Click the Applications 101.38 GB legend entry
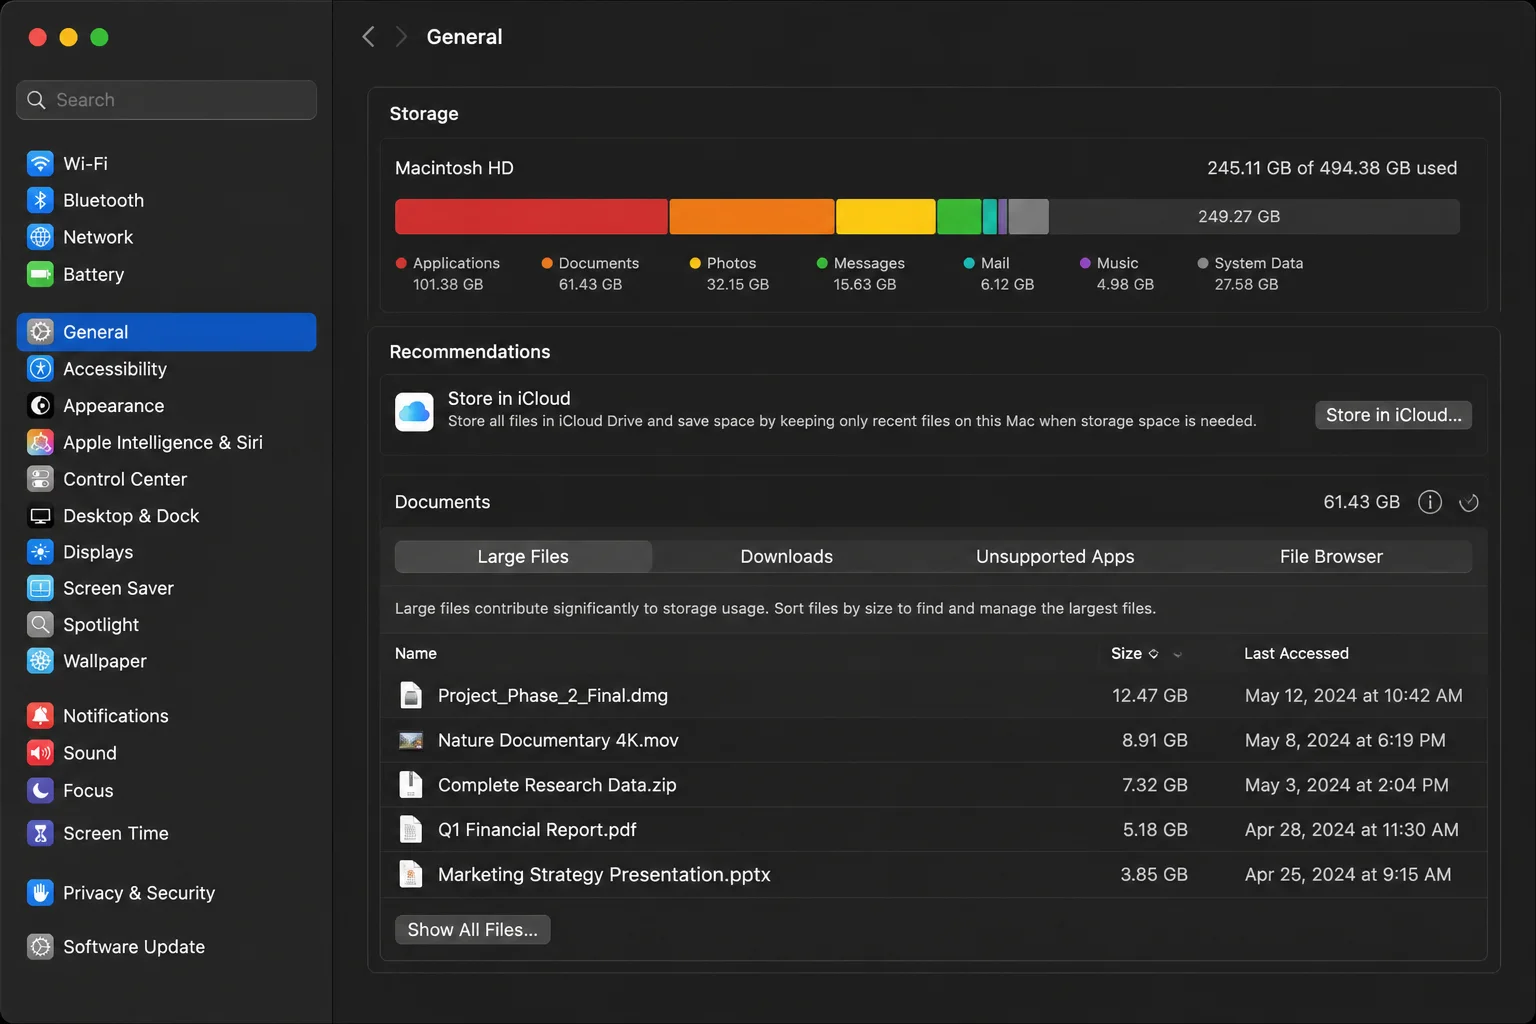 pos(448,274)
